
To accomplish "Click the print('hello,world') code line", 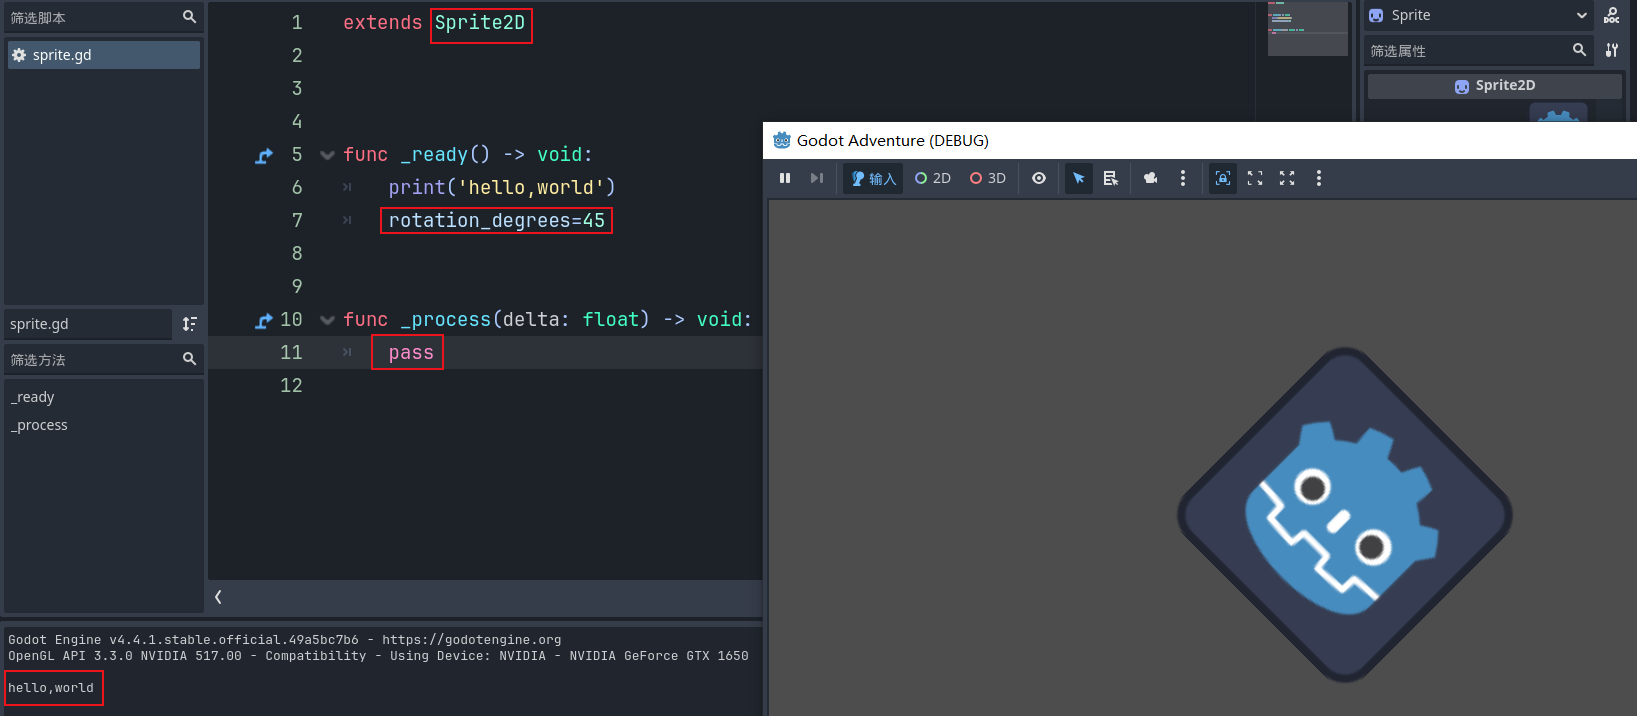I will point(502,187).
